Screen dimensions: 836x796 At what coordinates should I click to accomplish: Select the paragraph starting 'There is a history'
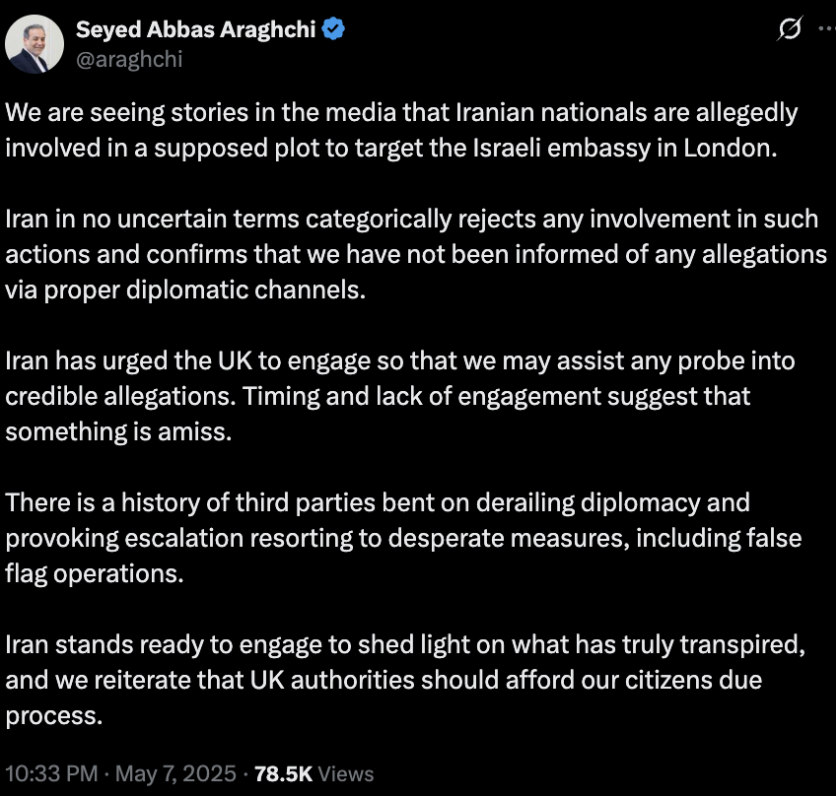coord(404,538)
